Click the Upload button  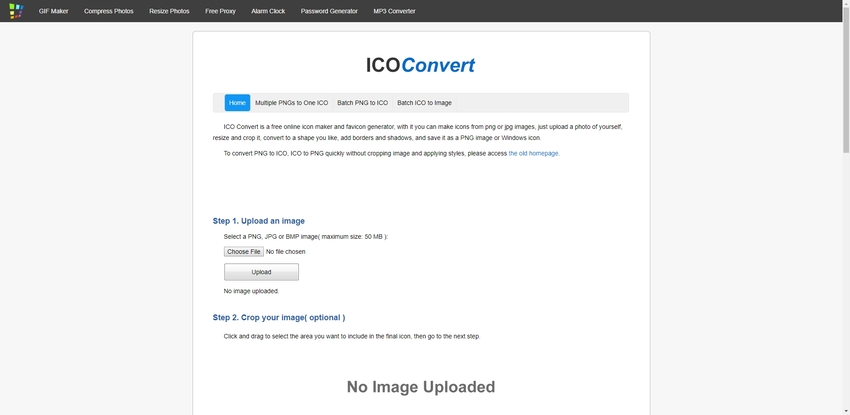click(261, 272)
